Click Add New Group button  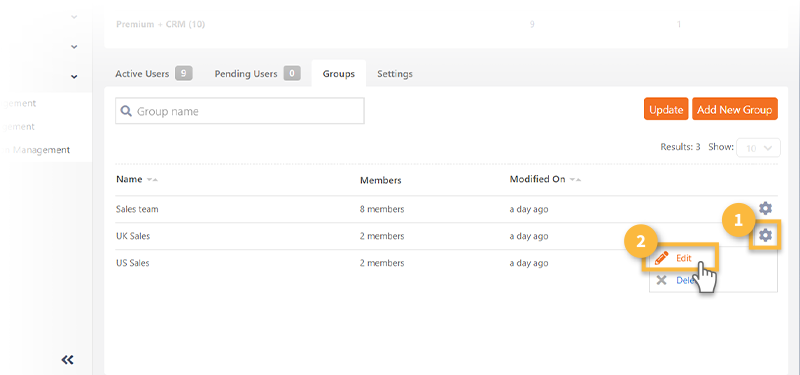(x=735, y=109)
